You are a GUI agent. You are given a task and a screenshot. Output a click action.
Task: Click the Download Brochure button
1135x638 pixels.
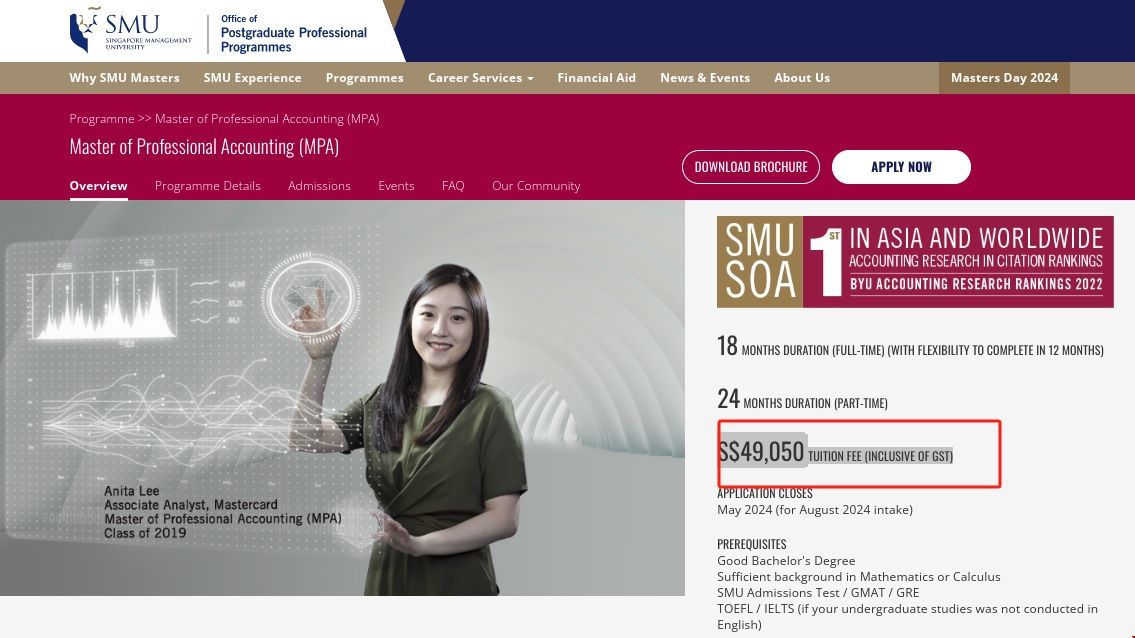751,166
